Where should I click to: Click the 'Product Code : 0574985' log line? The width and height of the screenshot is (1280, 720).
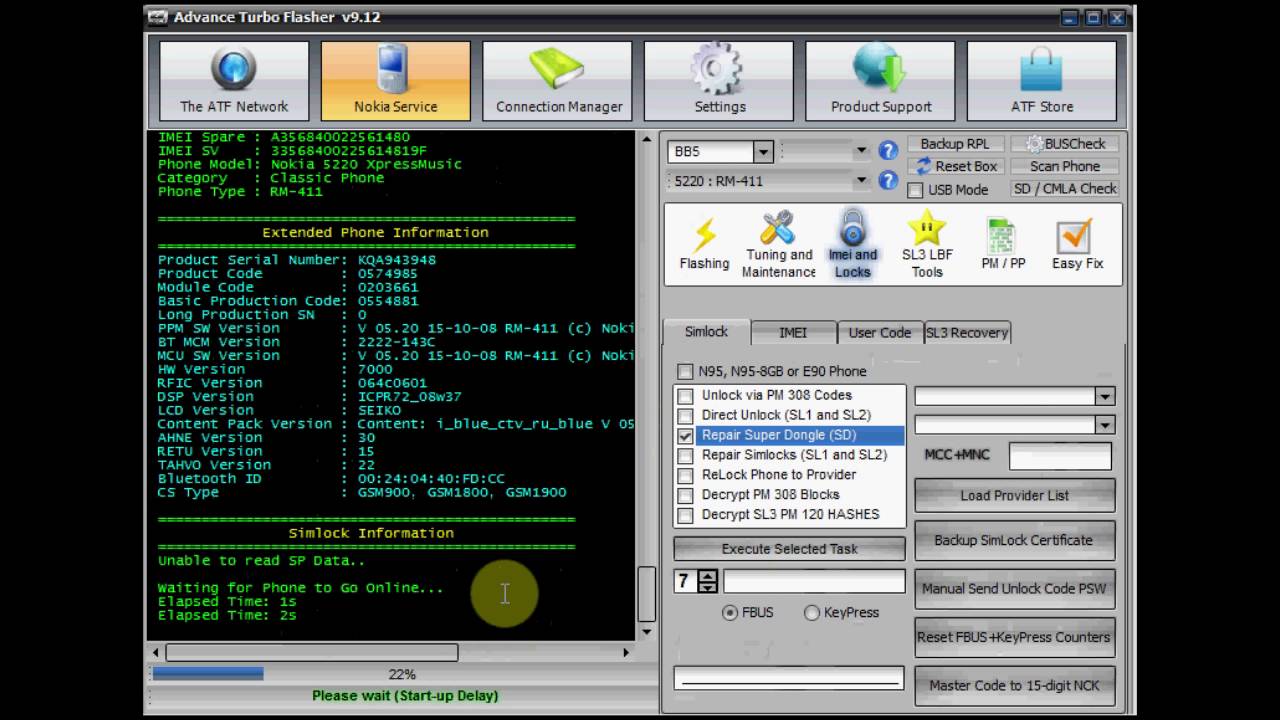coord(288,273)
